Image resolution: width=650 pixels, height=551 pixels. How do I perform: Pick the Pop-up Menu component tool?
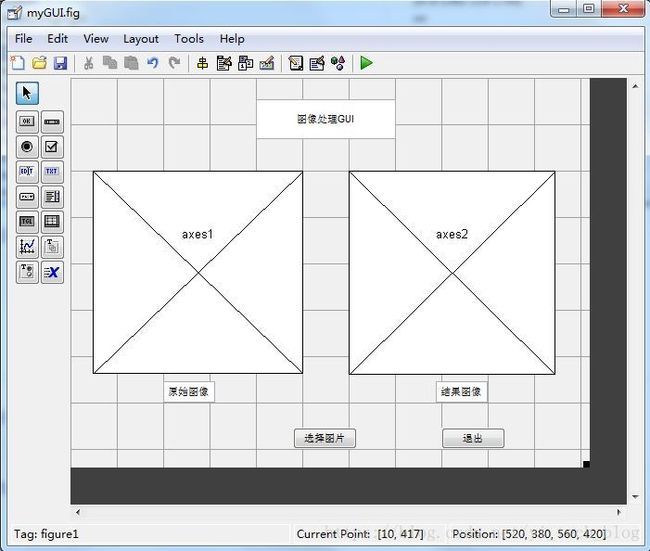point(27,197)
